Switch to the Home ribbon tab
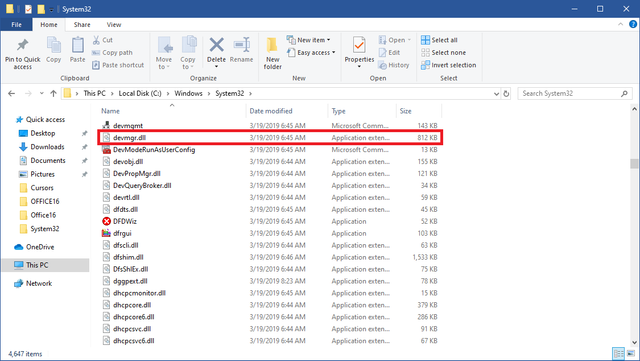Screen dimensions: 640x361 pos(49,25)
